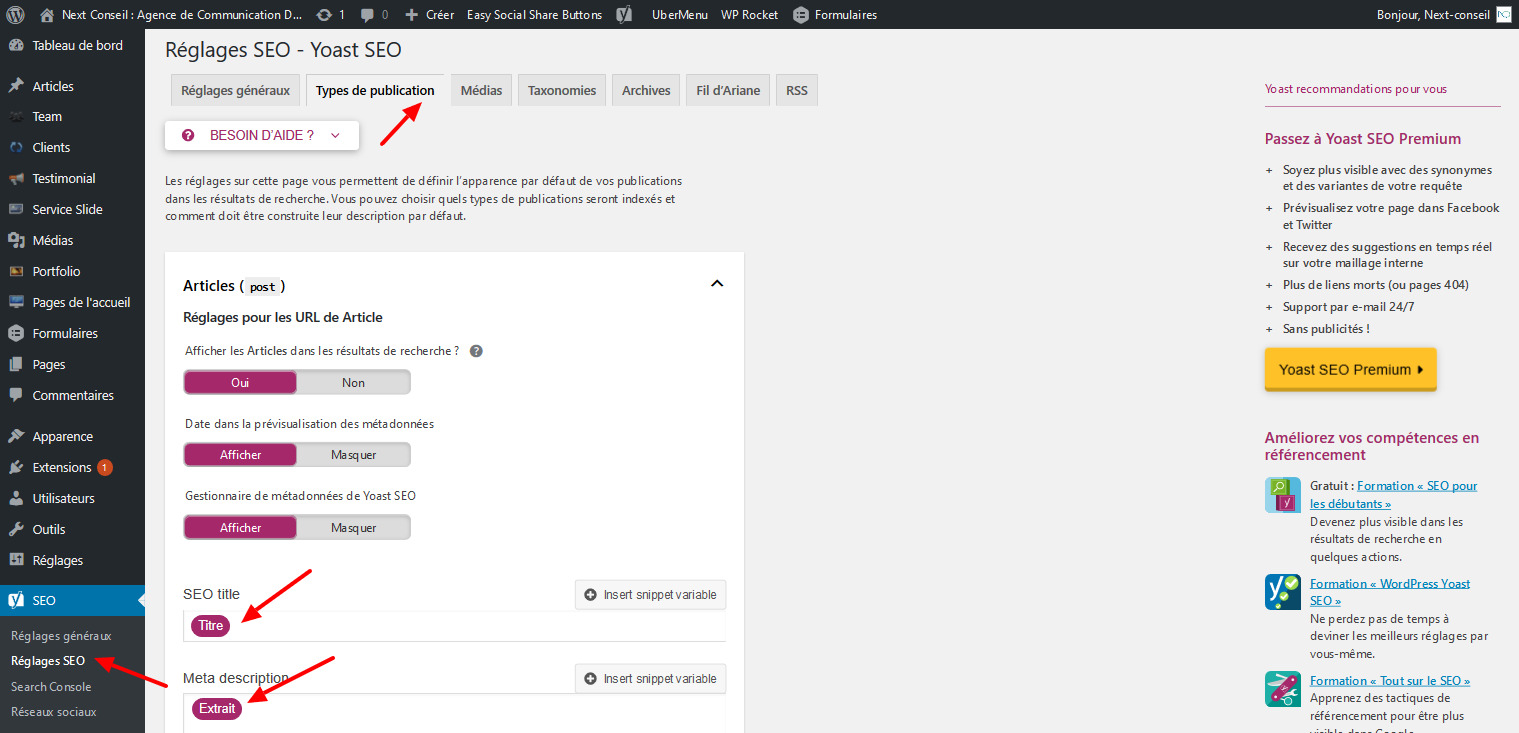Switch to Réglages généraux tab
The image size is (1519, 733).
click(x=235, y=90)
